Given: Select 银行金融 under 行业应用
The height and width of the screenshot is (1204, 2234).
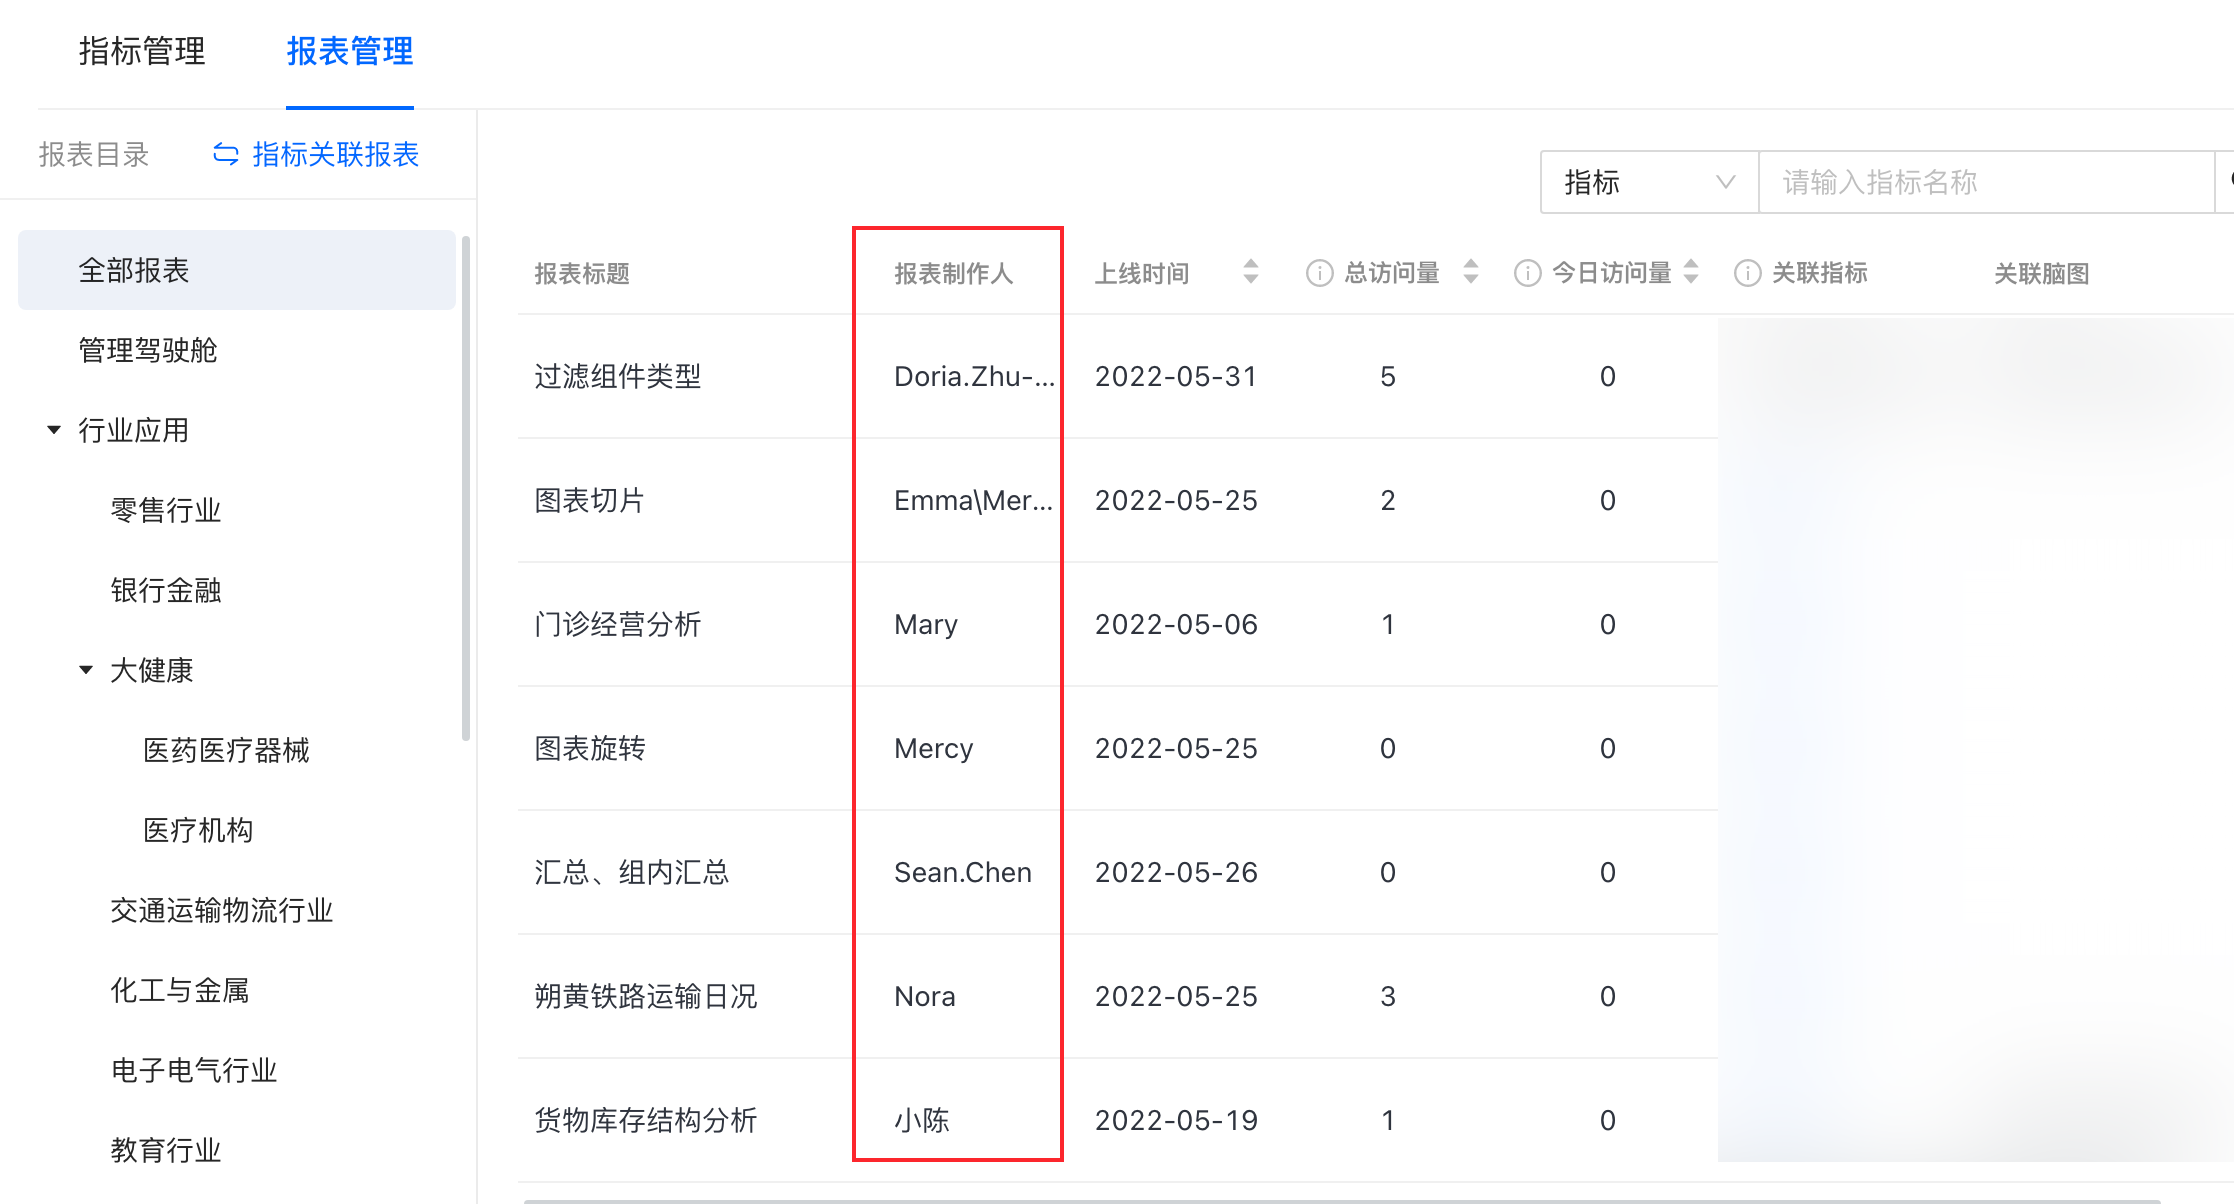Looking at the screenshot, I should [x=166, y=590].
